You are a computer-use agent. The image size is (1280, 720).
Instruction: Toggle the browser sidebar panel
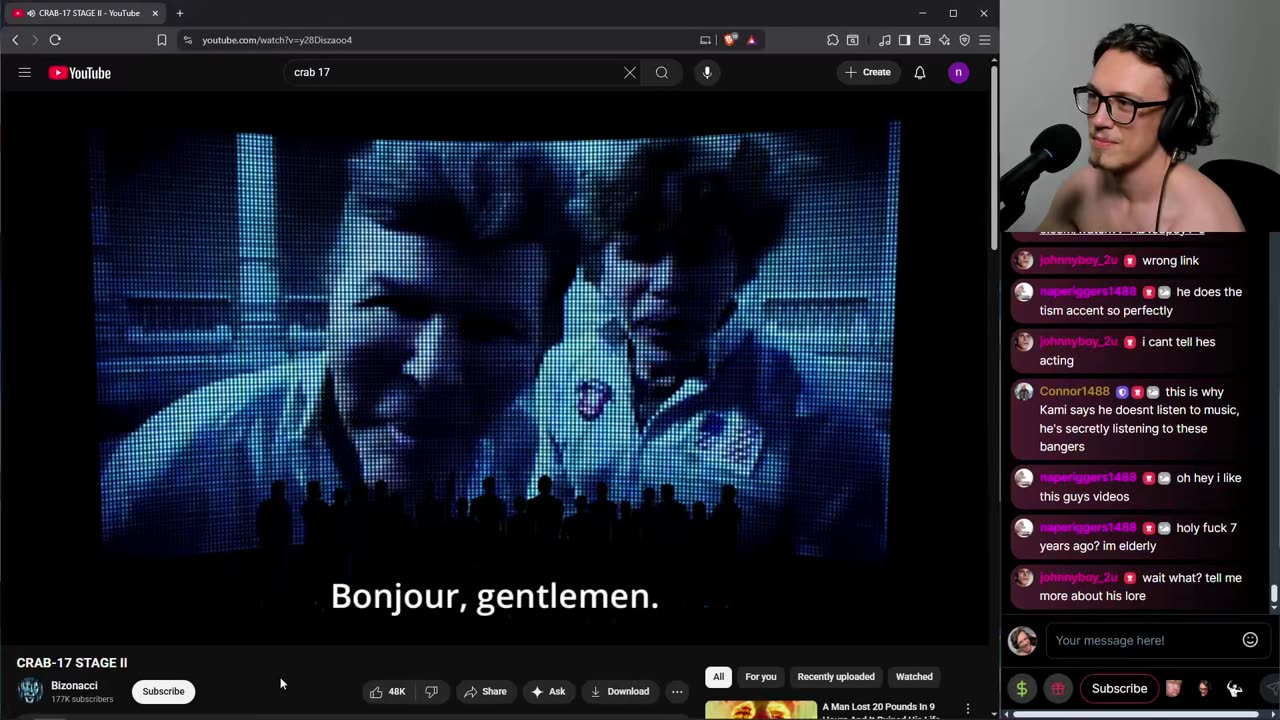(x=904, y=40)
